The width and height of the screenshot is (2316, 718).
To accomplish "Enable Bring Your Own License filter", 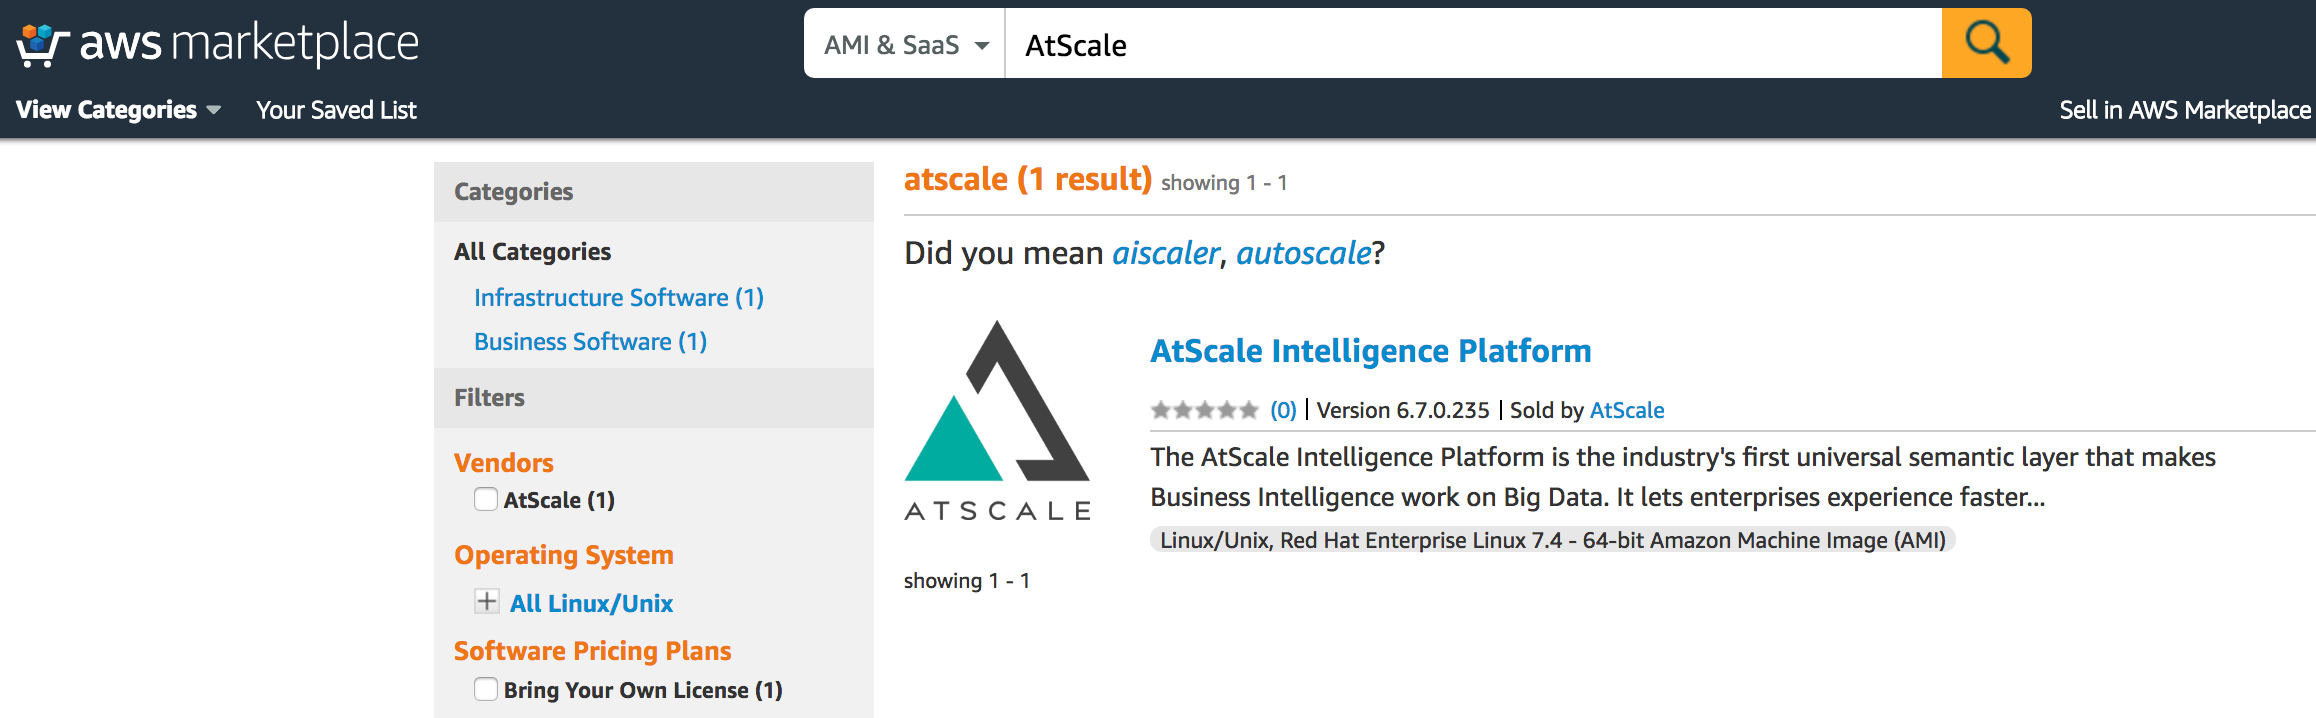I will click(486, 689).
